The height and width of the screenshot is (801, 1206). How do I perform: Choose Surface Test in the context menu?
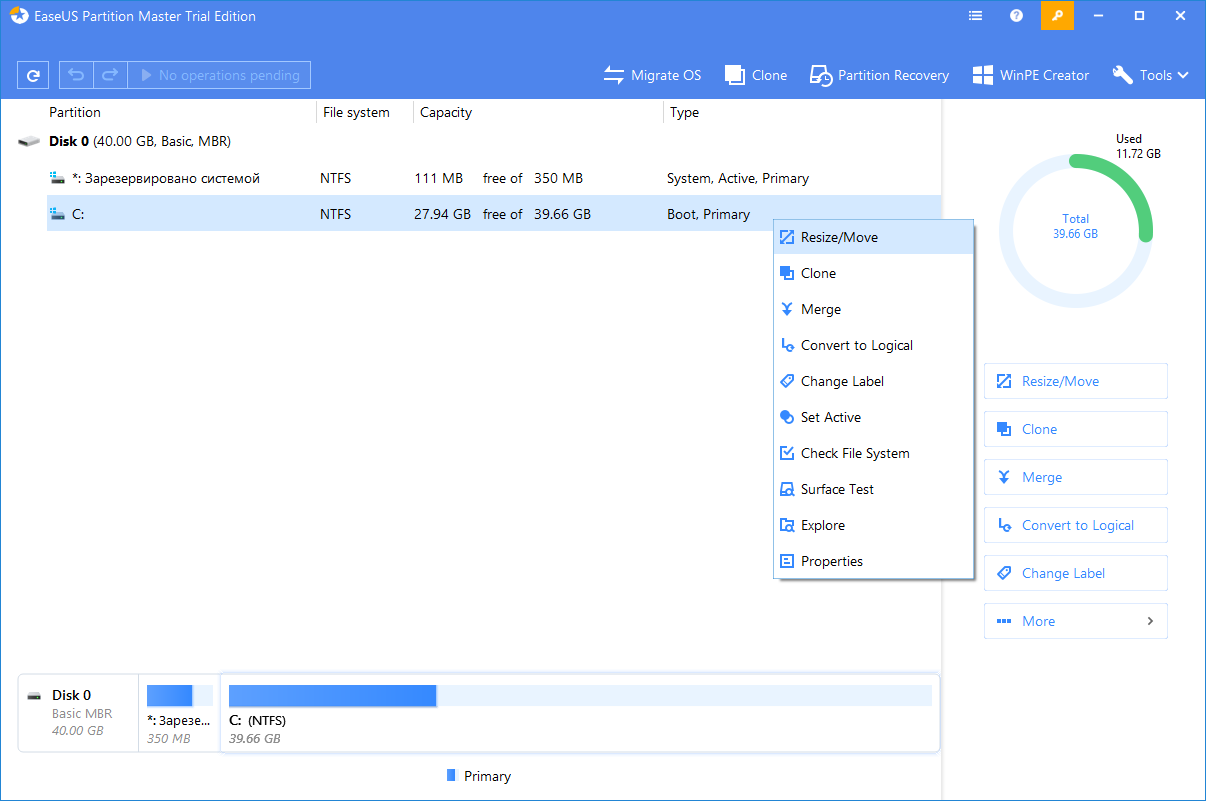coord(874,489)
